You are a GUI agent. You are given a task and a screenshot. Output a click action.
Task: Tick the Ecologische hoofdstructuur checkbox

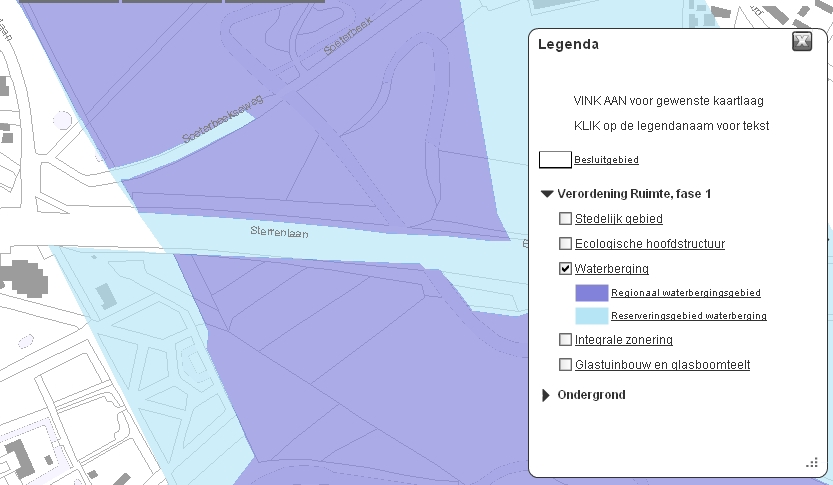565,243
